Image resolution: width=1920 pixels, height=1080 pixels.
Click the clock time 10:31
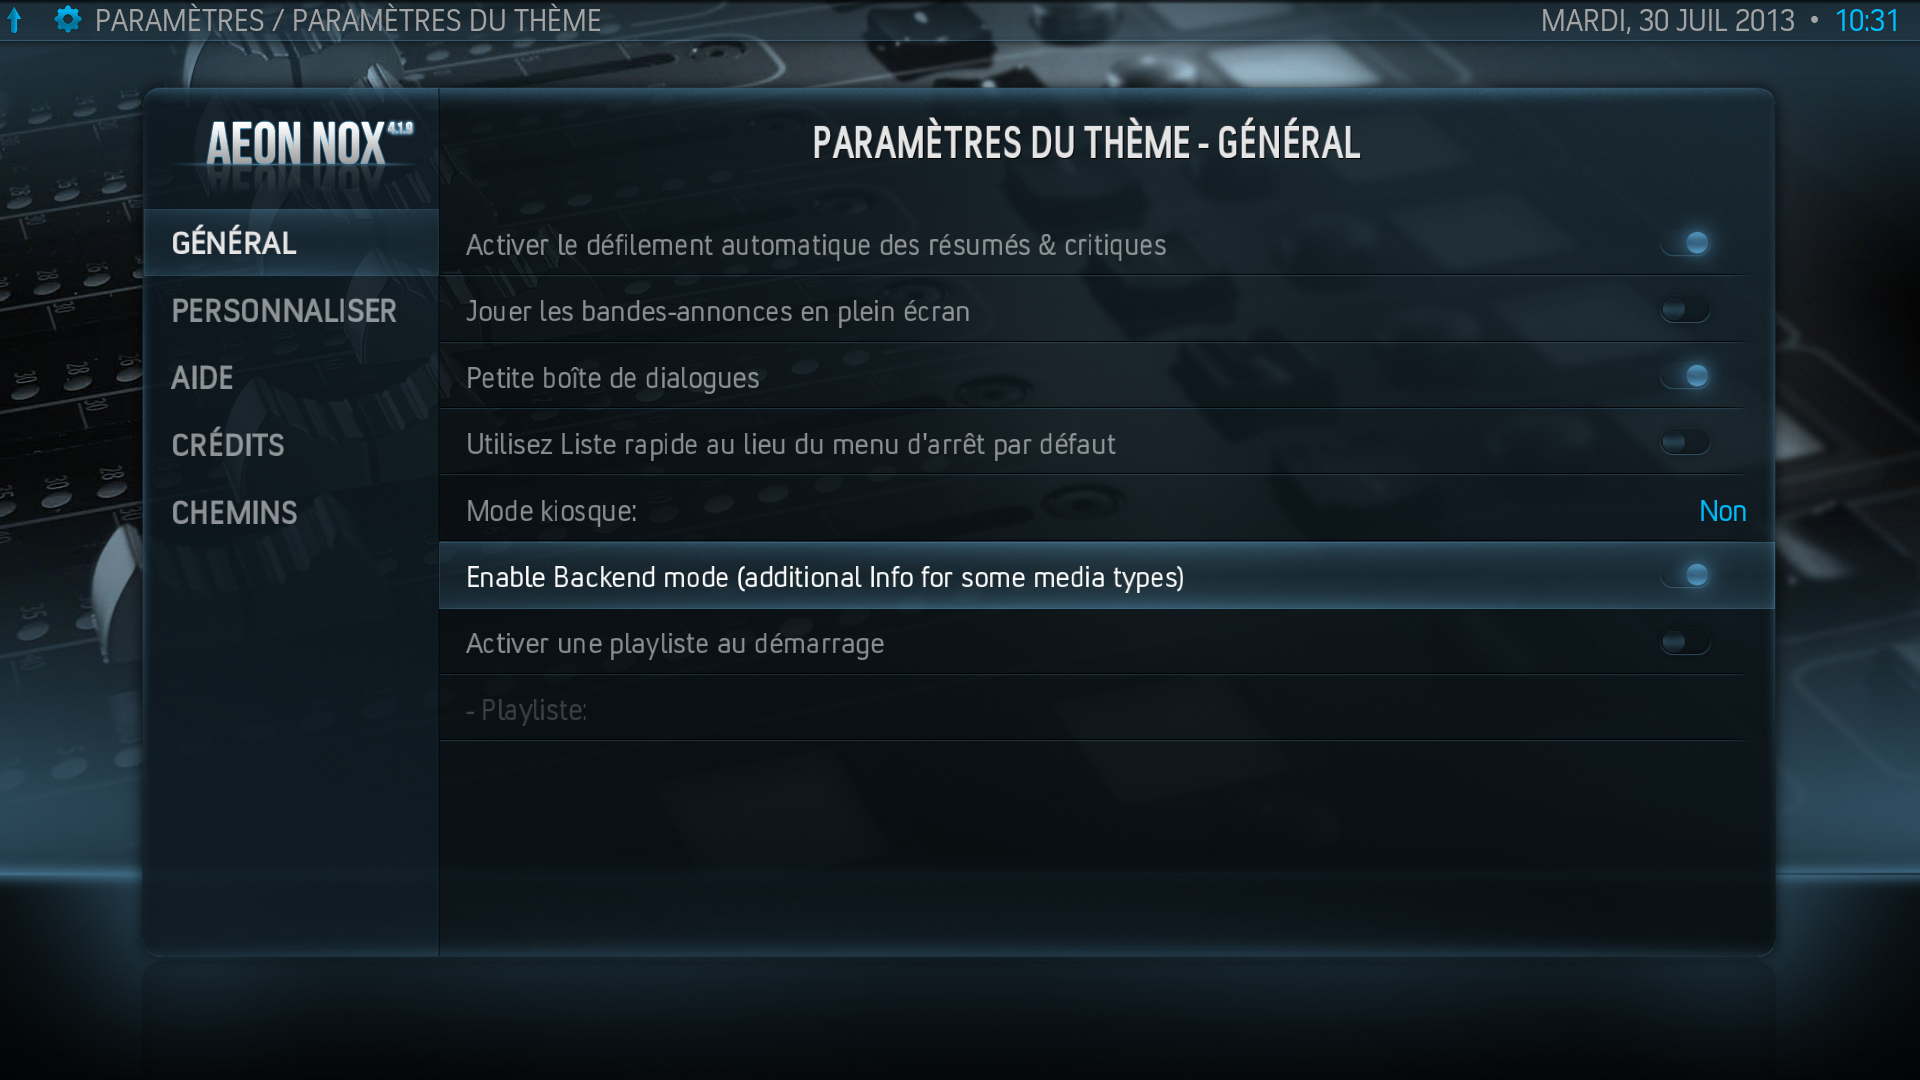pos(1866,21)
